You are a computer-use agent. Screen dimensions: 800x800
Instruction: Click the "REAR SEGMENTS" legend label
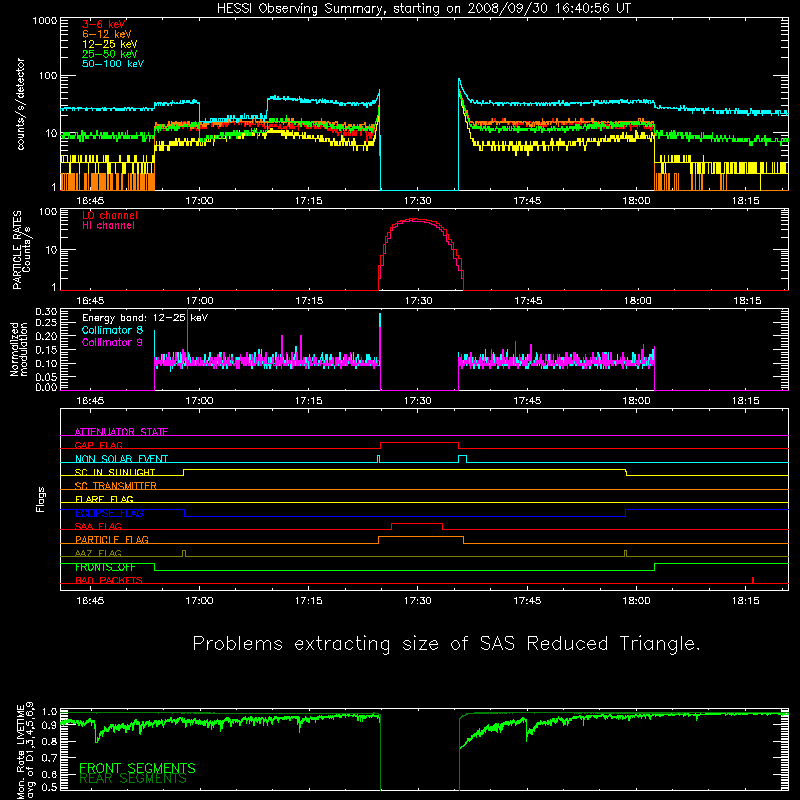133,779
